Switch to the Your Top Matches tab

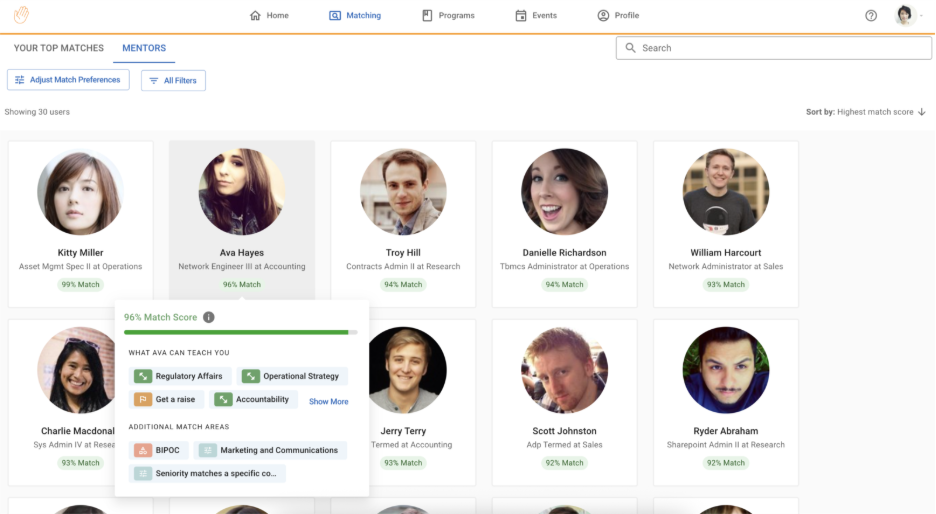pyautogui.click(x=58, y=48)
